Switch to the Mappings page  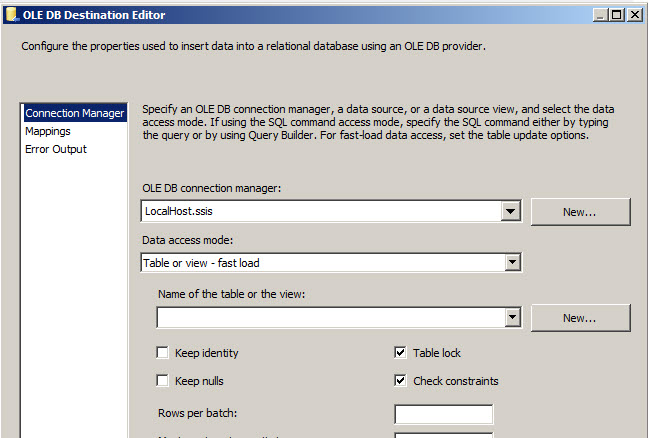[x=47, y=131]
